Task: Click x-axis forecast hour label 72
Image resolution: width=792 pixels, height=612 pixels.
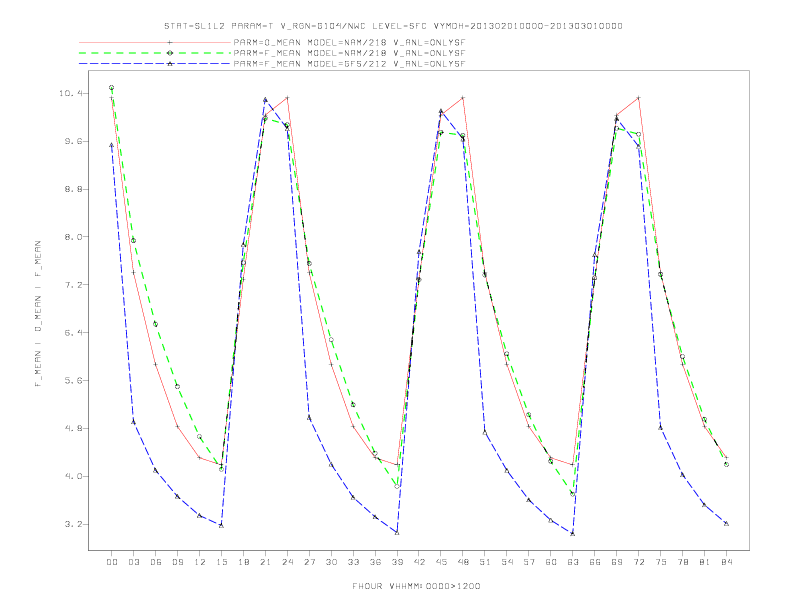Action: (x=638, y=562)
